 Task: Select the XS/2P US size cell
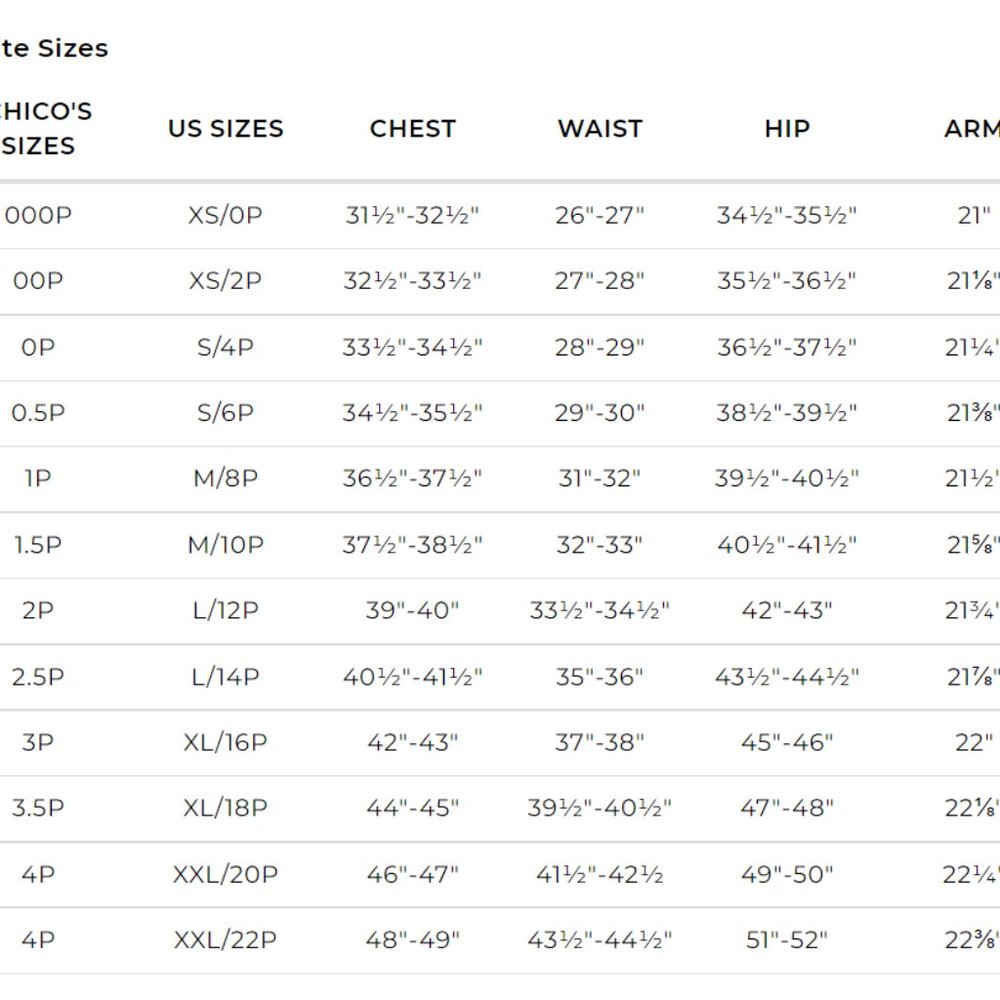(225, 281)
